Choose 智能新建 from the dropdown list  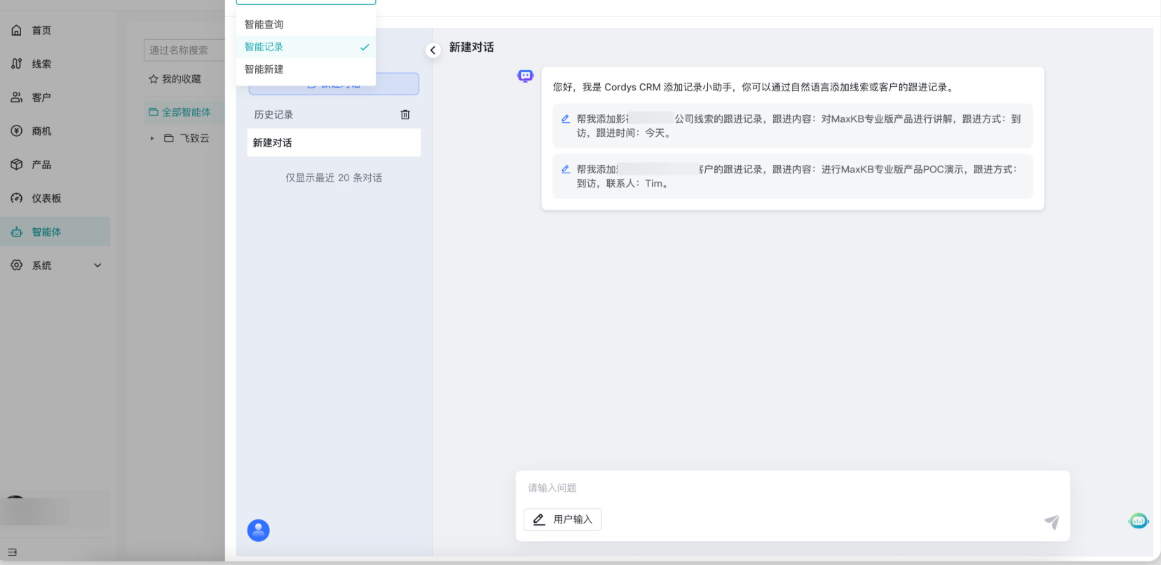point(306,69)
